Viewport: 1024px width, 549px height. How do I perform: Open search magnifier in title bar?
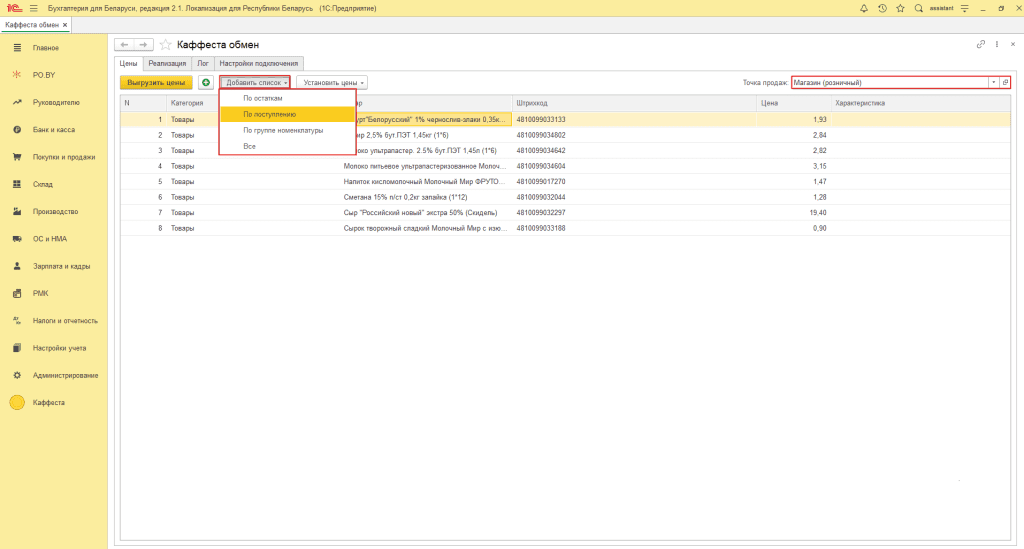919,8
